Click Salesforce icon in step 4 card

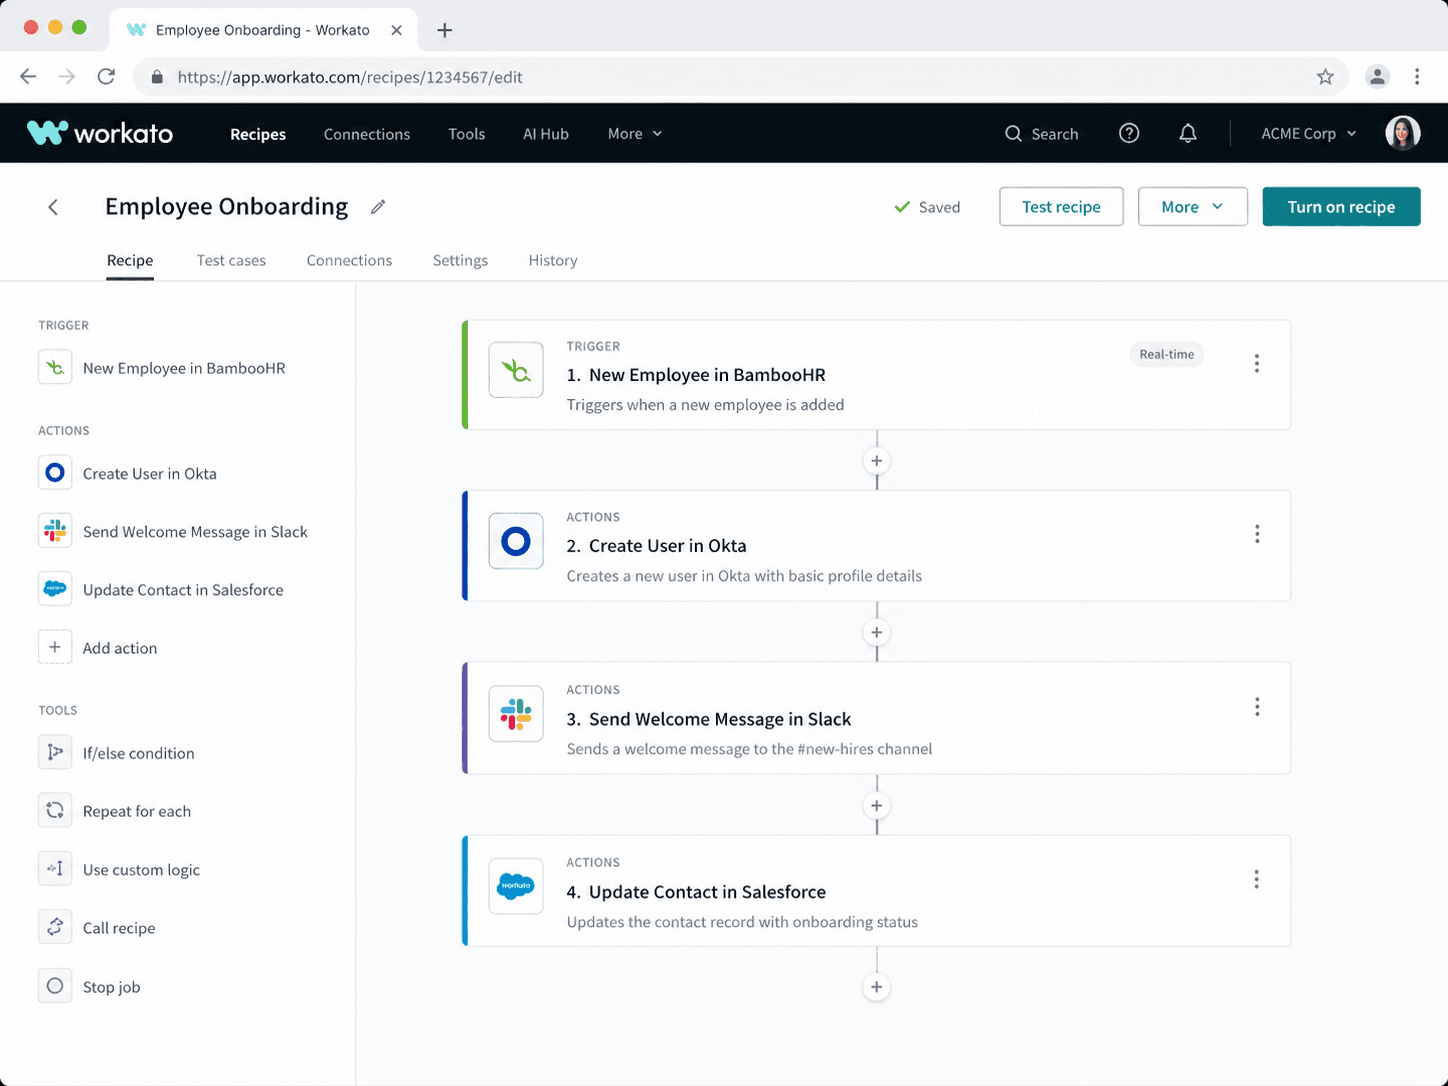[516, 886]
